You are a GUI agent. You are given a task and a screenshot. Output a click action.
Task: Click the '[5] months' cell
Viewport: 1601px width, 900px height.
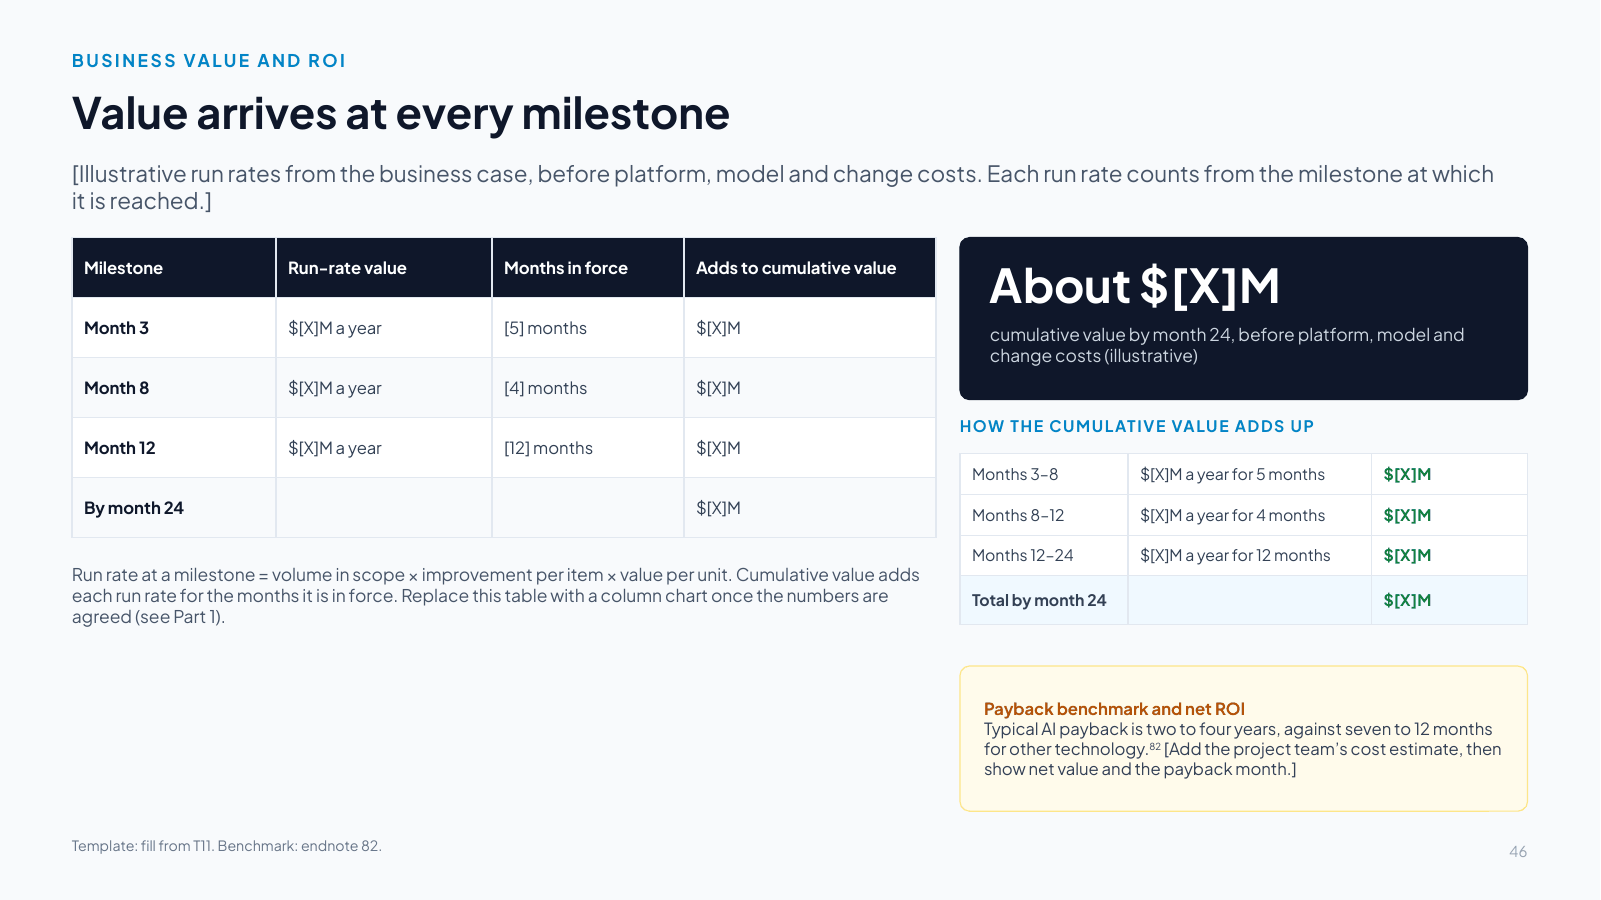click(545, 328)
